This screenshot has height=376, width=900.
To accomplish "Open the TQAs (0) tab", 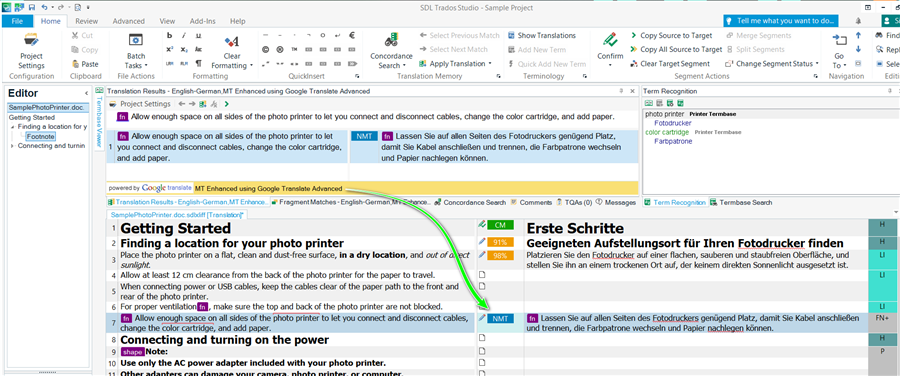I will coord(574,202).
